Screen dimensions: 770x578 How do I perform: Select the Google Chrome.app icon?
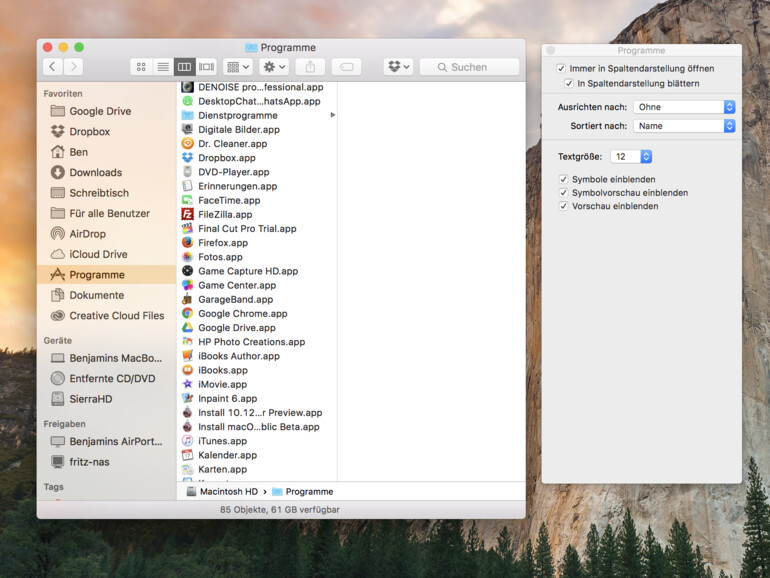click(187, 314)
